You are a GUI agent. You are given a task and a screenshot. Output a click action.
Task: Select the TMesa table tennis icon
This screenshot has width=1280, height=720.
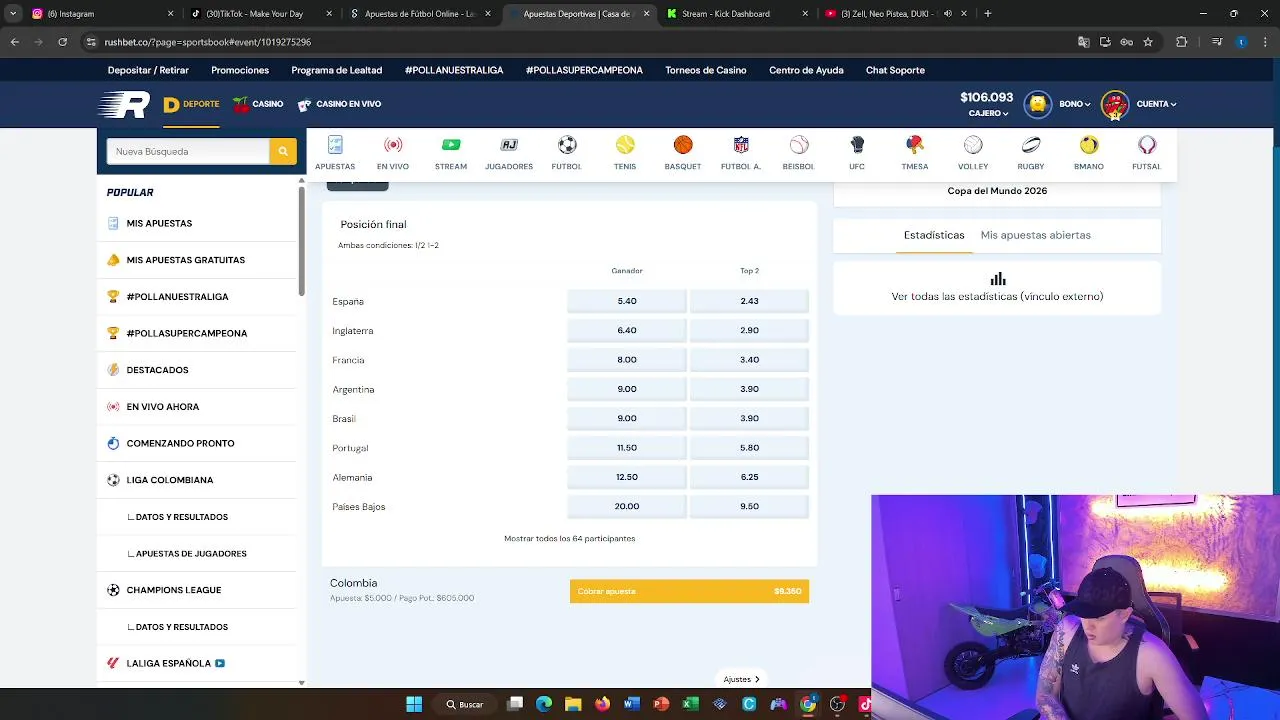(x=915, y=145)
